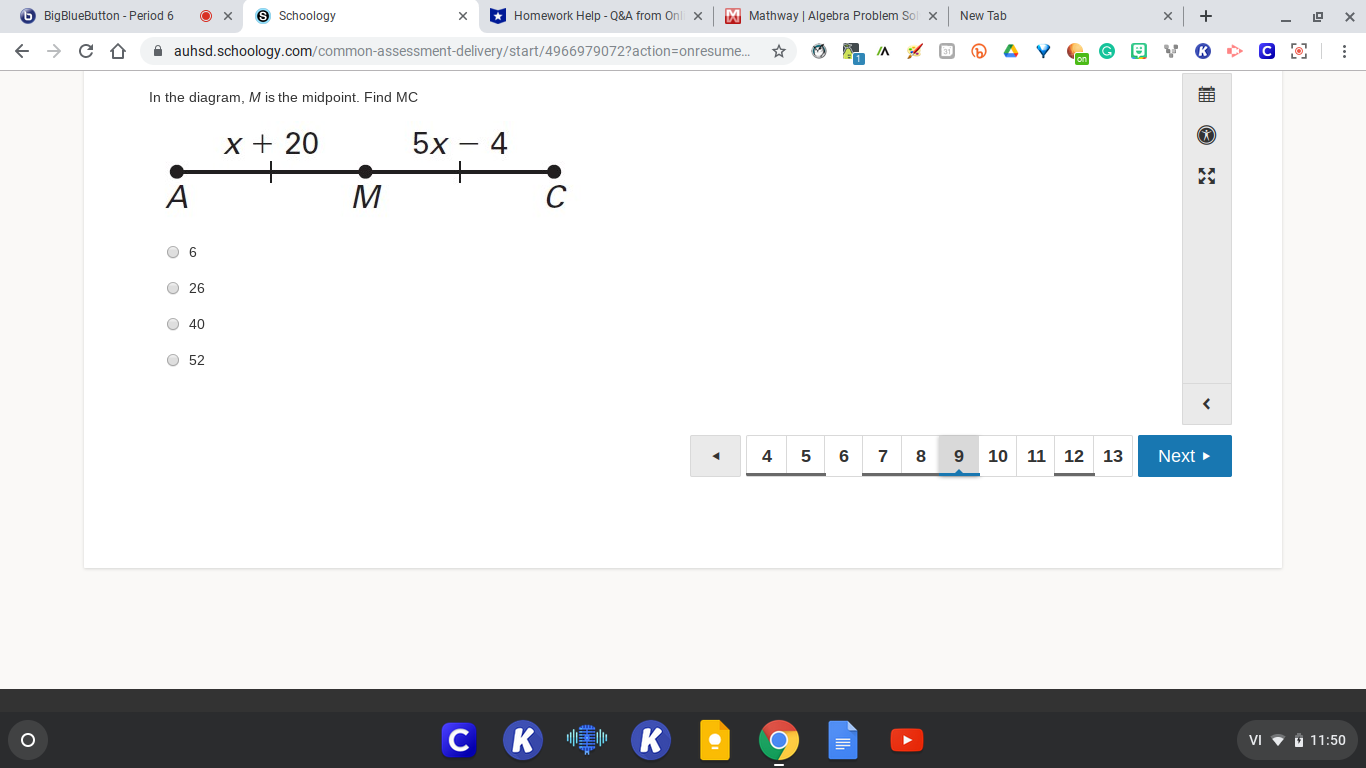Open the accessibility options icon
The width and height of the screenshot is (1366, 768).
(x=1206, y=135)
